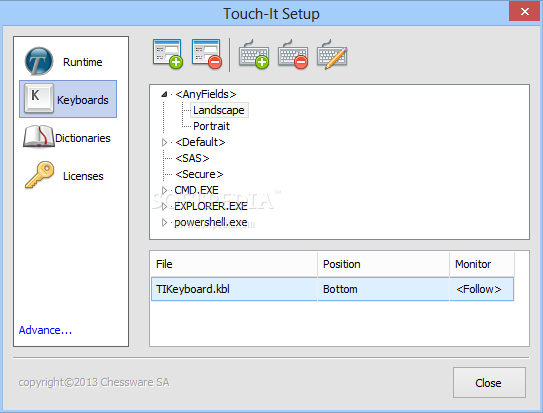Click the add keyboard icon

click(x=254, y=54)
